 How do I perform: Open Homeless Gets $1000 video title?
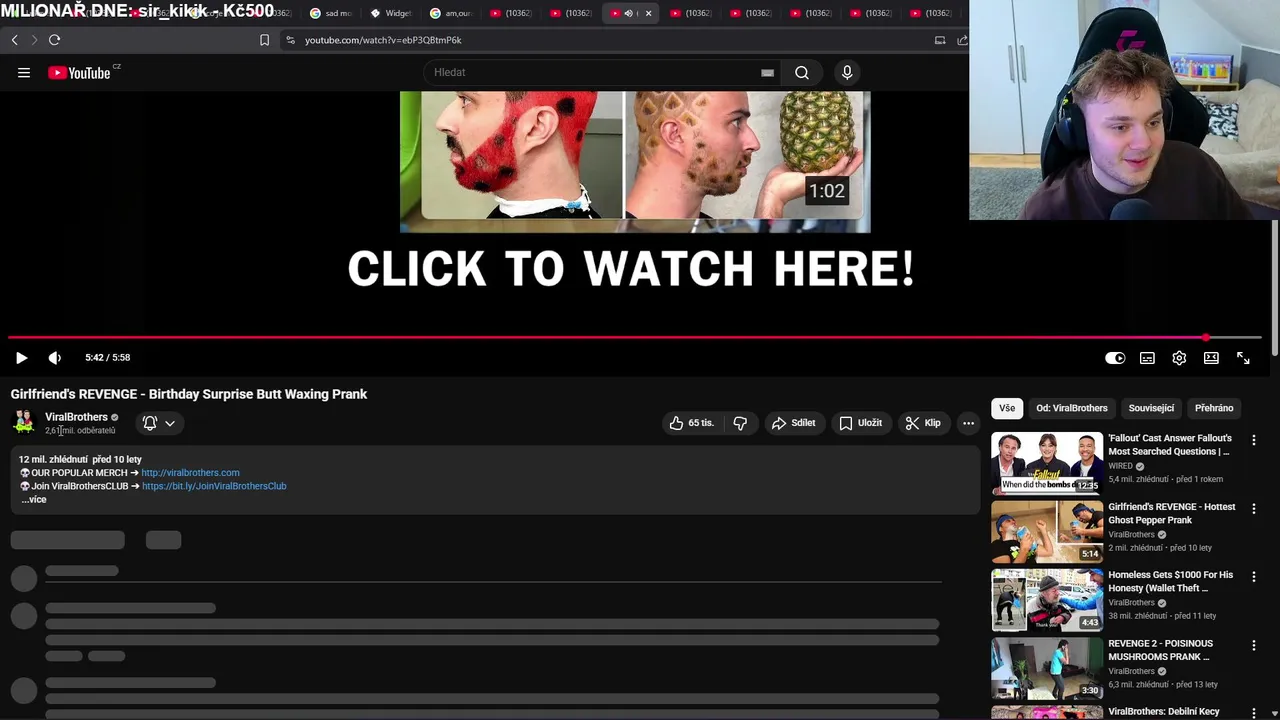pyautogui.click(x=1171, y=582)
